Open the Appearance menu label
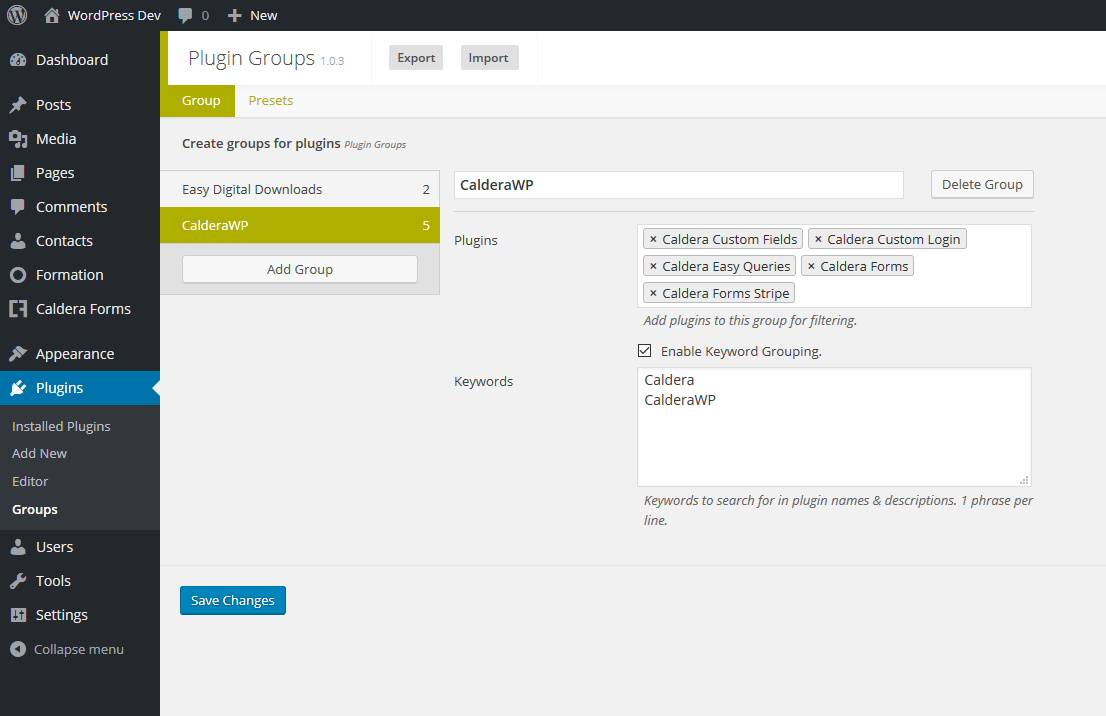This screenshot has height=716, width=1106. pos(75,354)
